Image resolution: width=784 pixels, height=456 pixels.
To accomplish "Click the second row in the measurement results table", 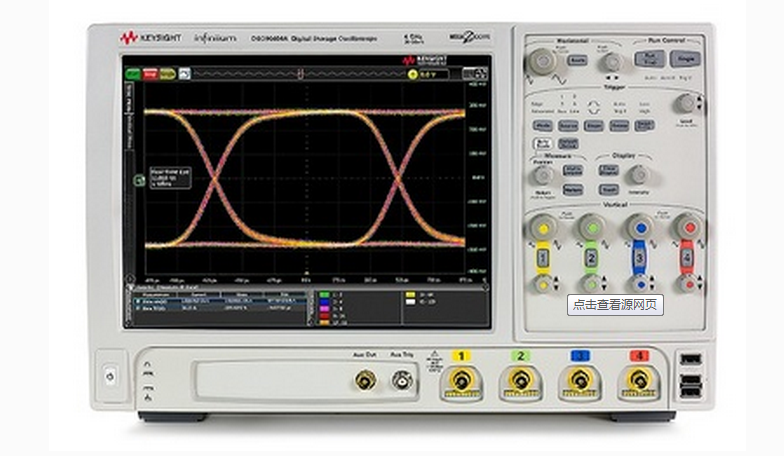I will 219,308.
